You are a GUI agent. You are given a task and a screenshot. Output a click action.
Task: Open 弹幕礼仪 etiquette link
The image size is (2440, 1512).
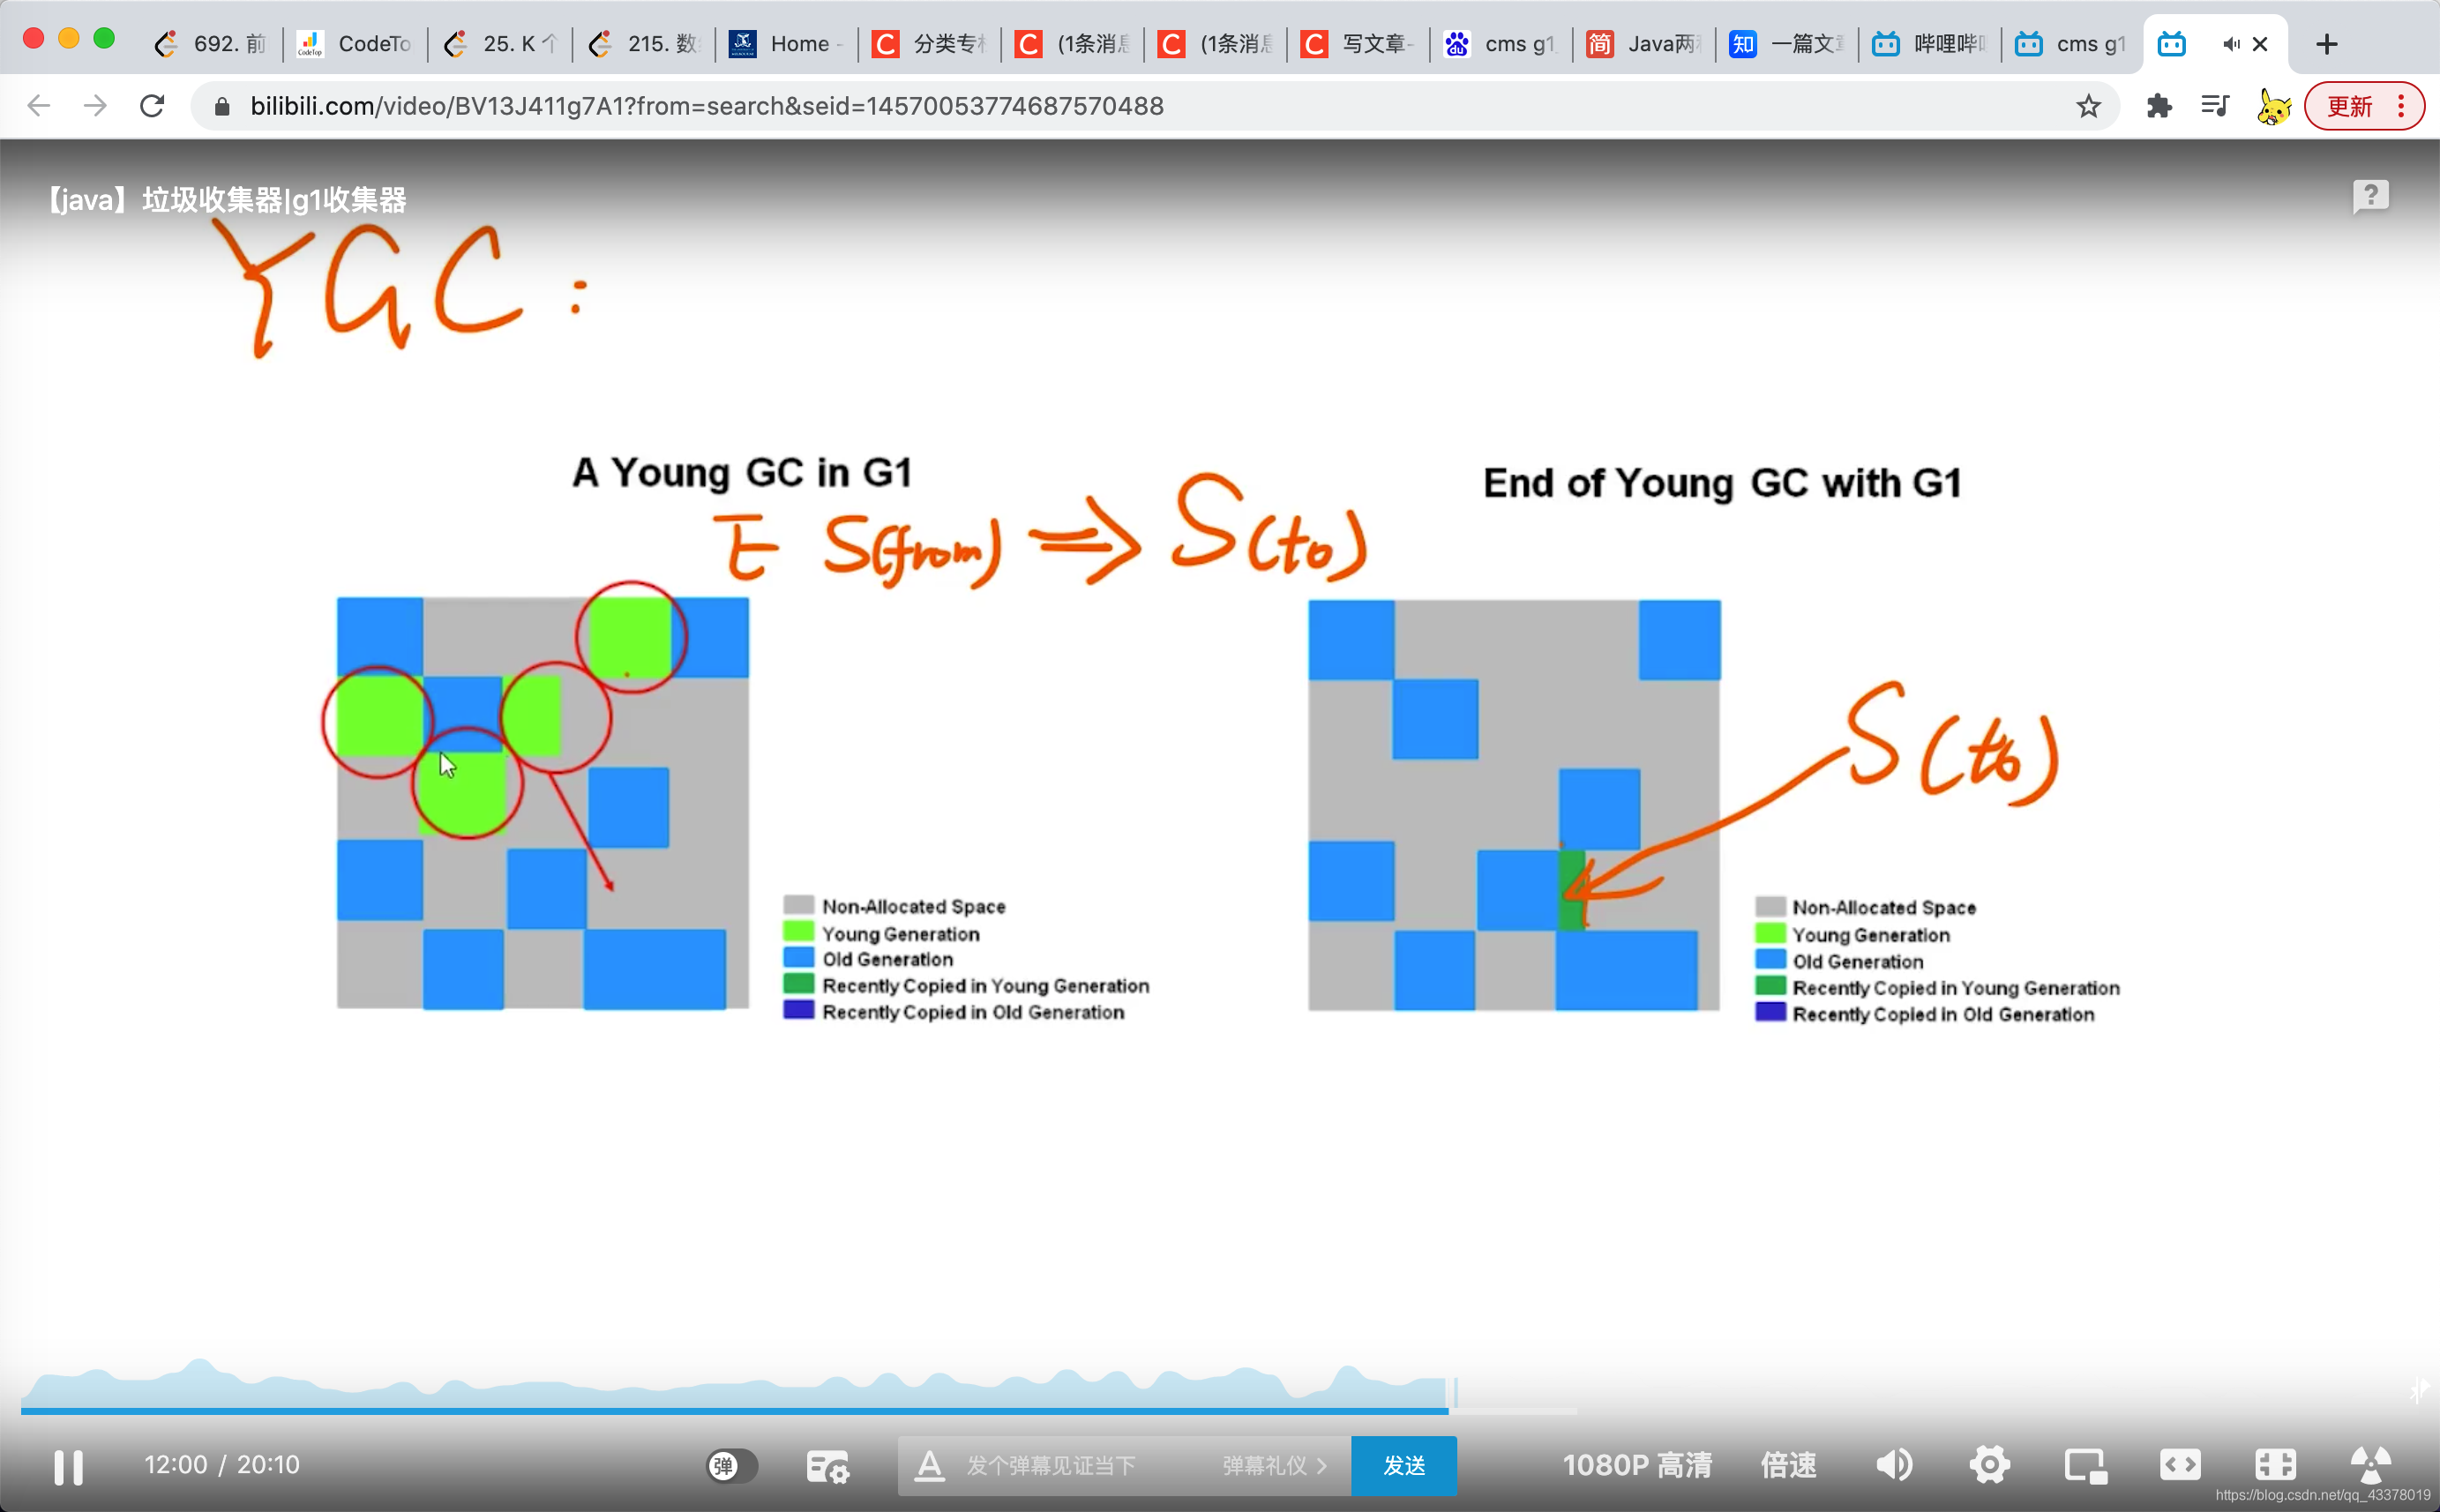click(x=1273, y=1466)
